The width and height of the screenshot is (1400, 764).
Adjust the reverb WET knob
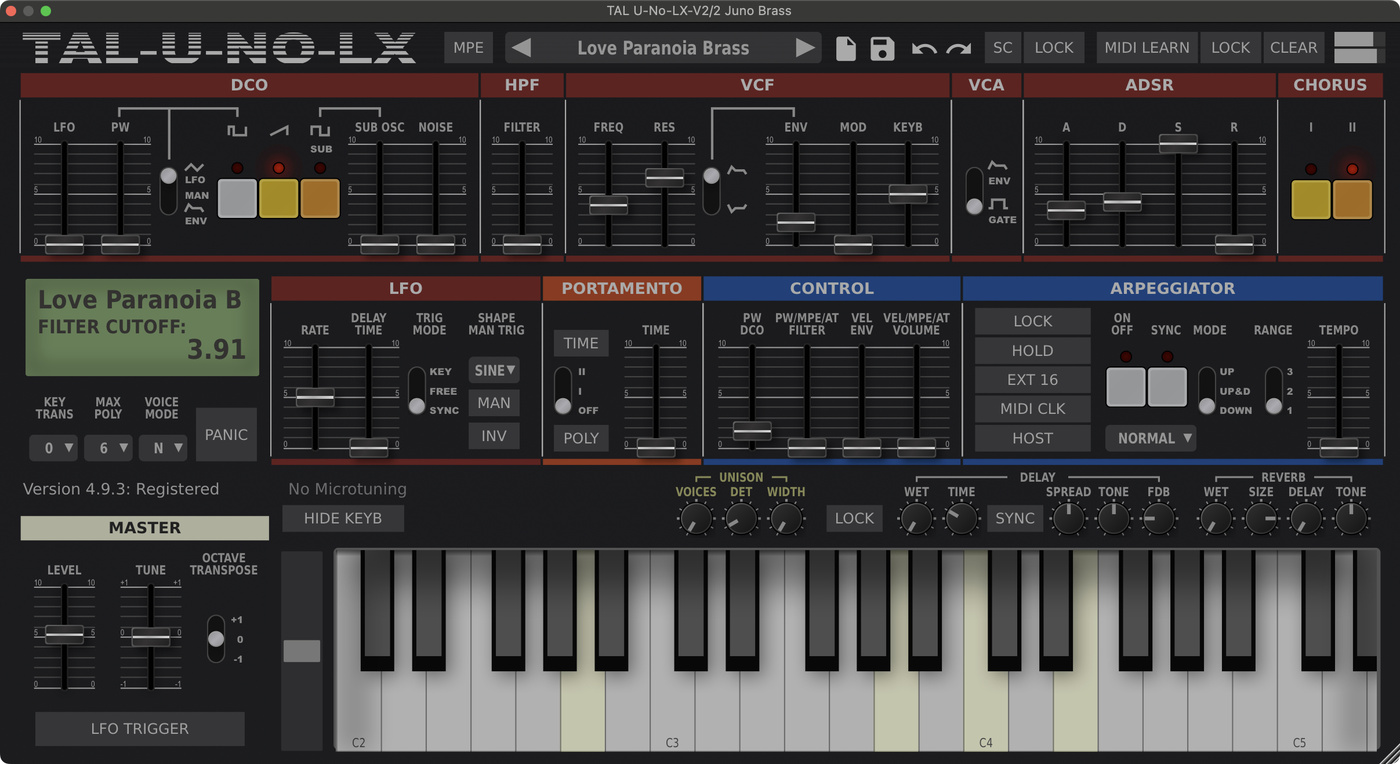1216,518
